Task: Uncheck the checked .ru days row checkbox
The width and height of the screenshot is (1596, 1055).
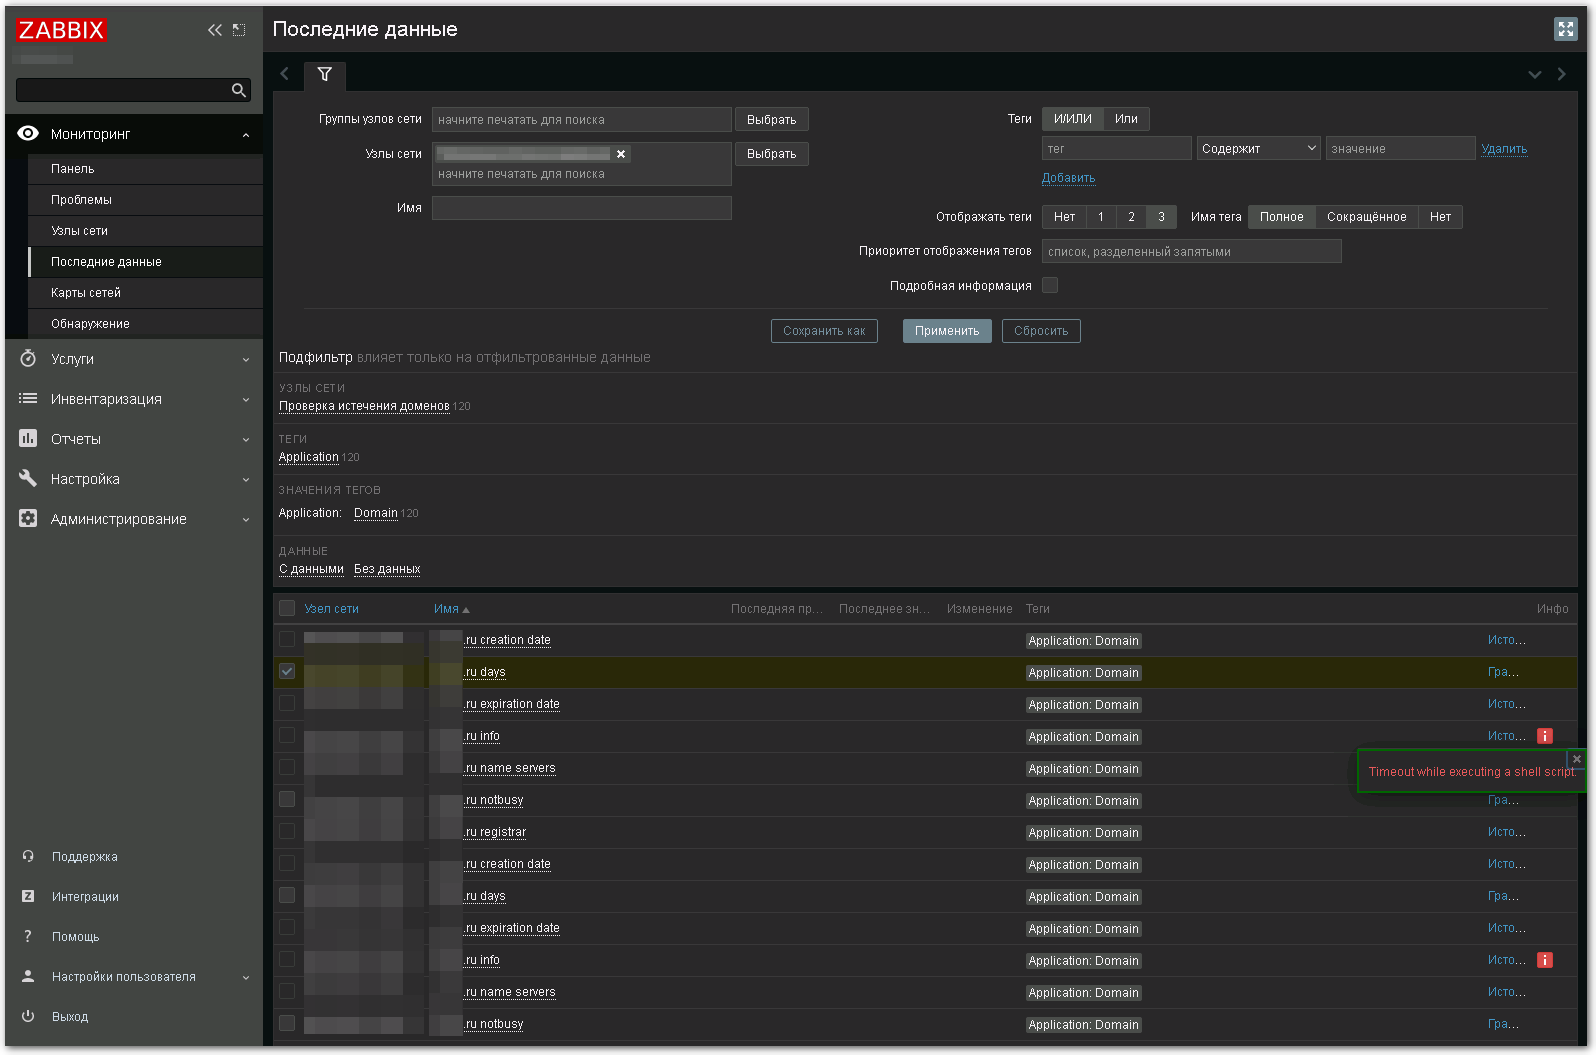Action: [x=287, y=671]
